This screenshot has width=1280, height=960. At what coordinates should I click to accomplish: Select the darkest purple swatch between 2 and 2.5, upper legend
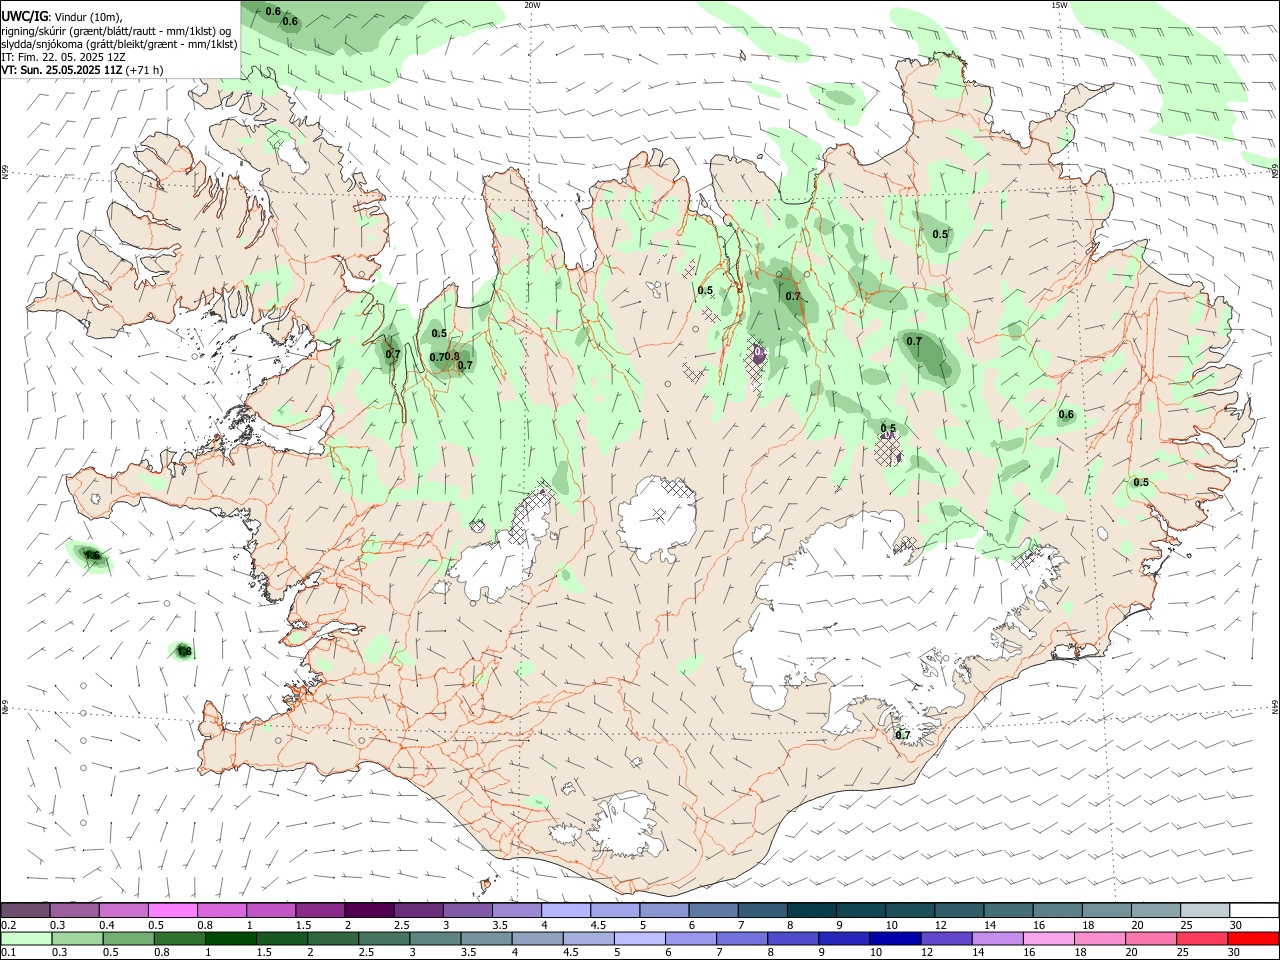369,910
